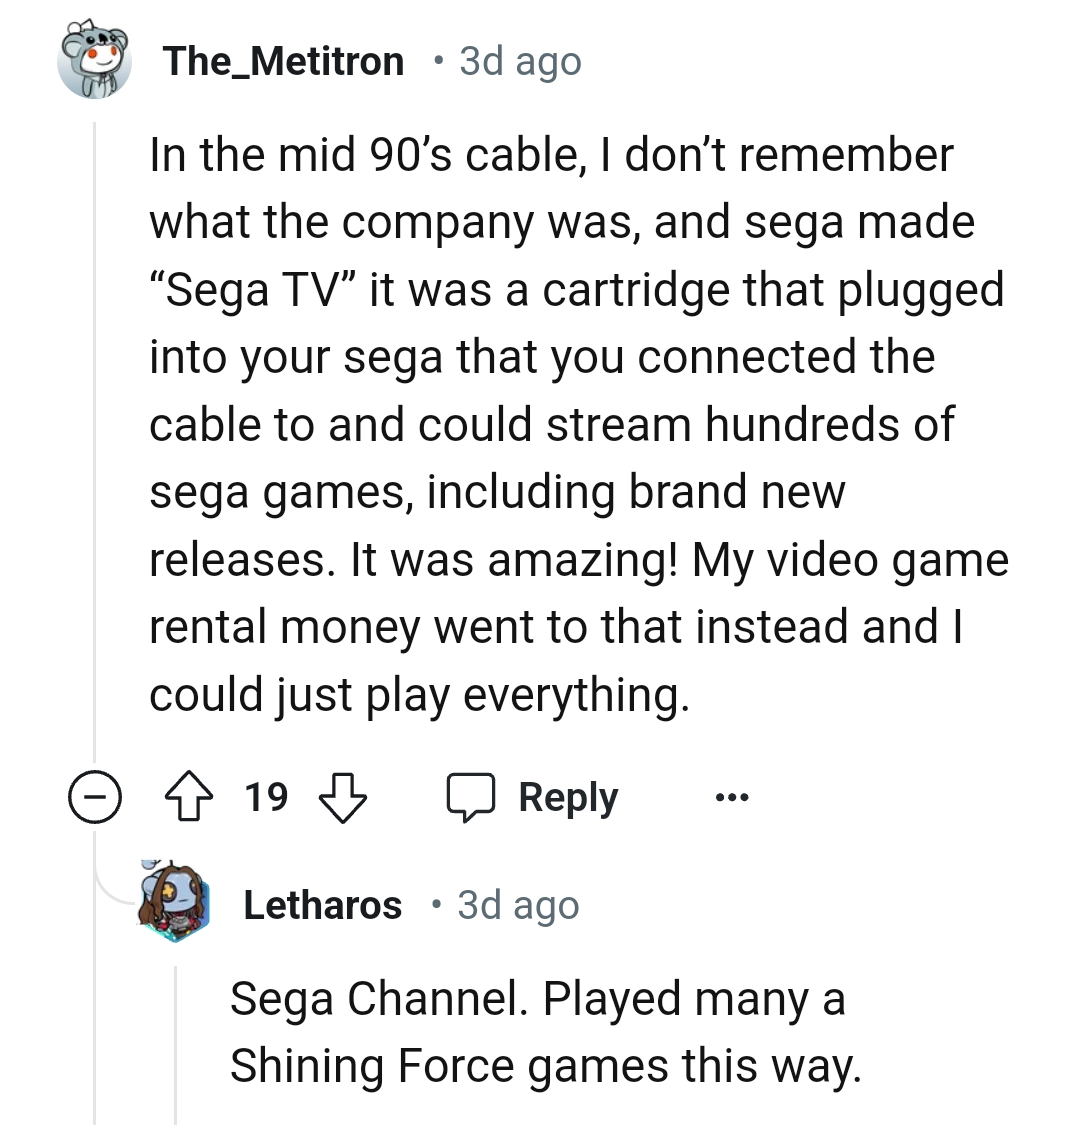The image size is (1079, 1125).
Task: Open The_Metitron's username link
Action: [285, 61]
